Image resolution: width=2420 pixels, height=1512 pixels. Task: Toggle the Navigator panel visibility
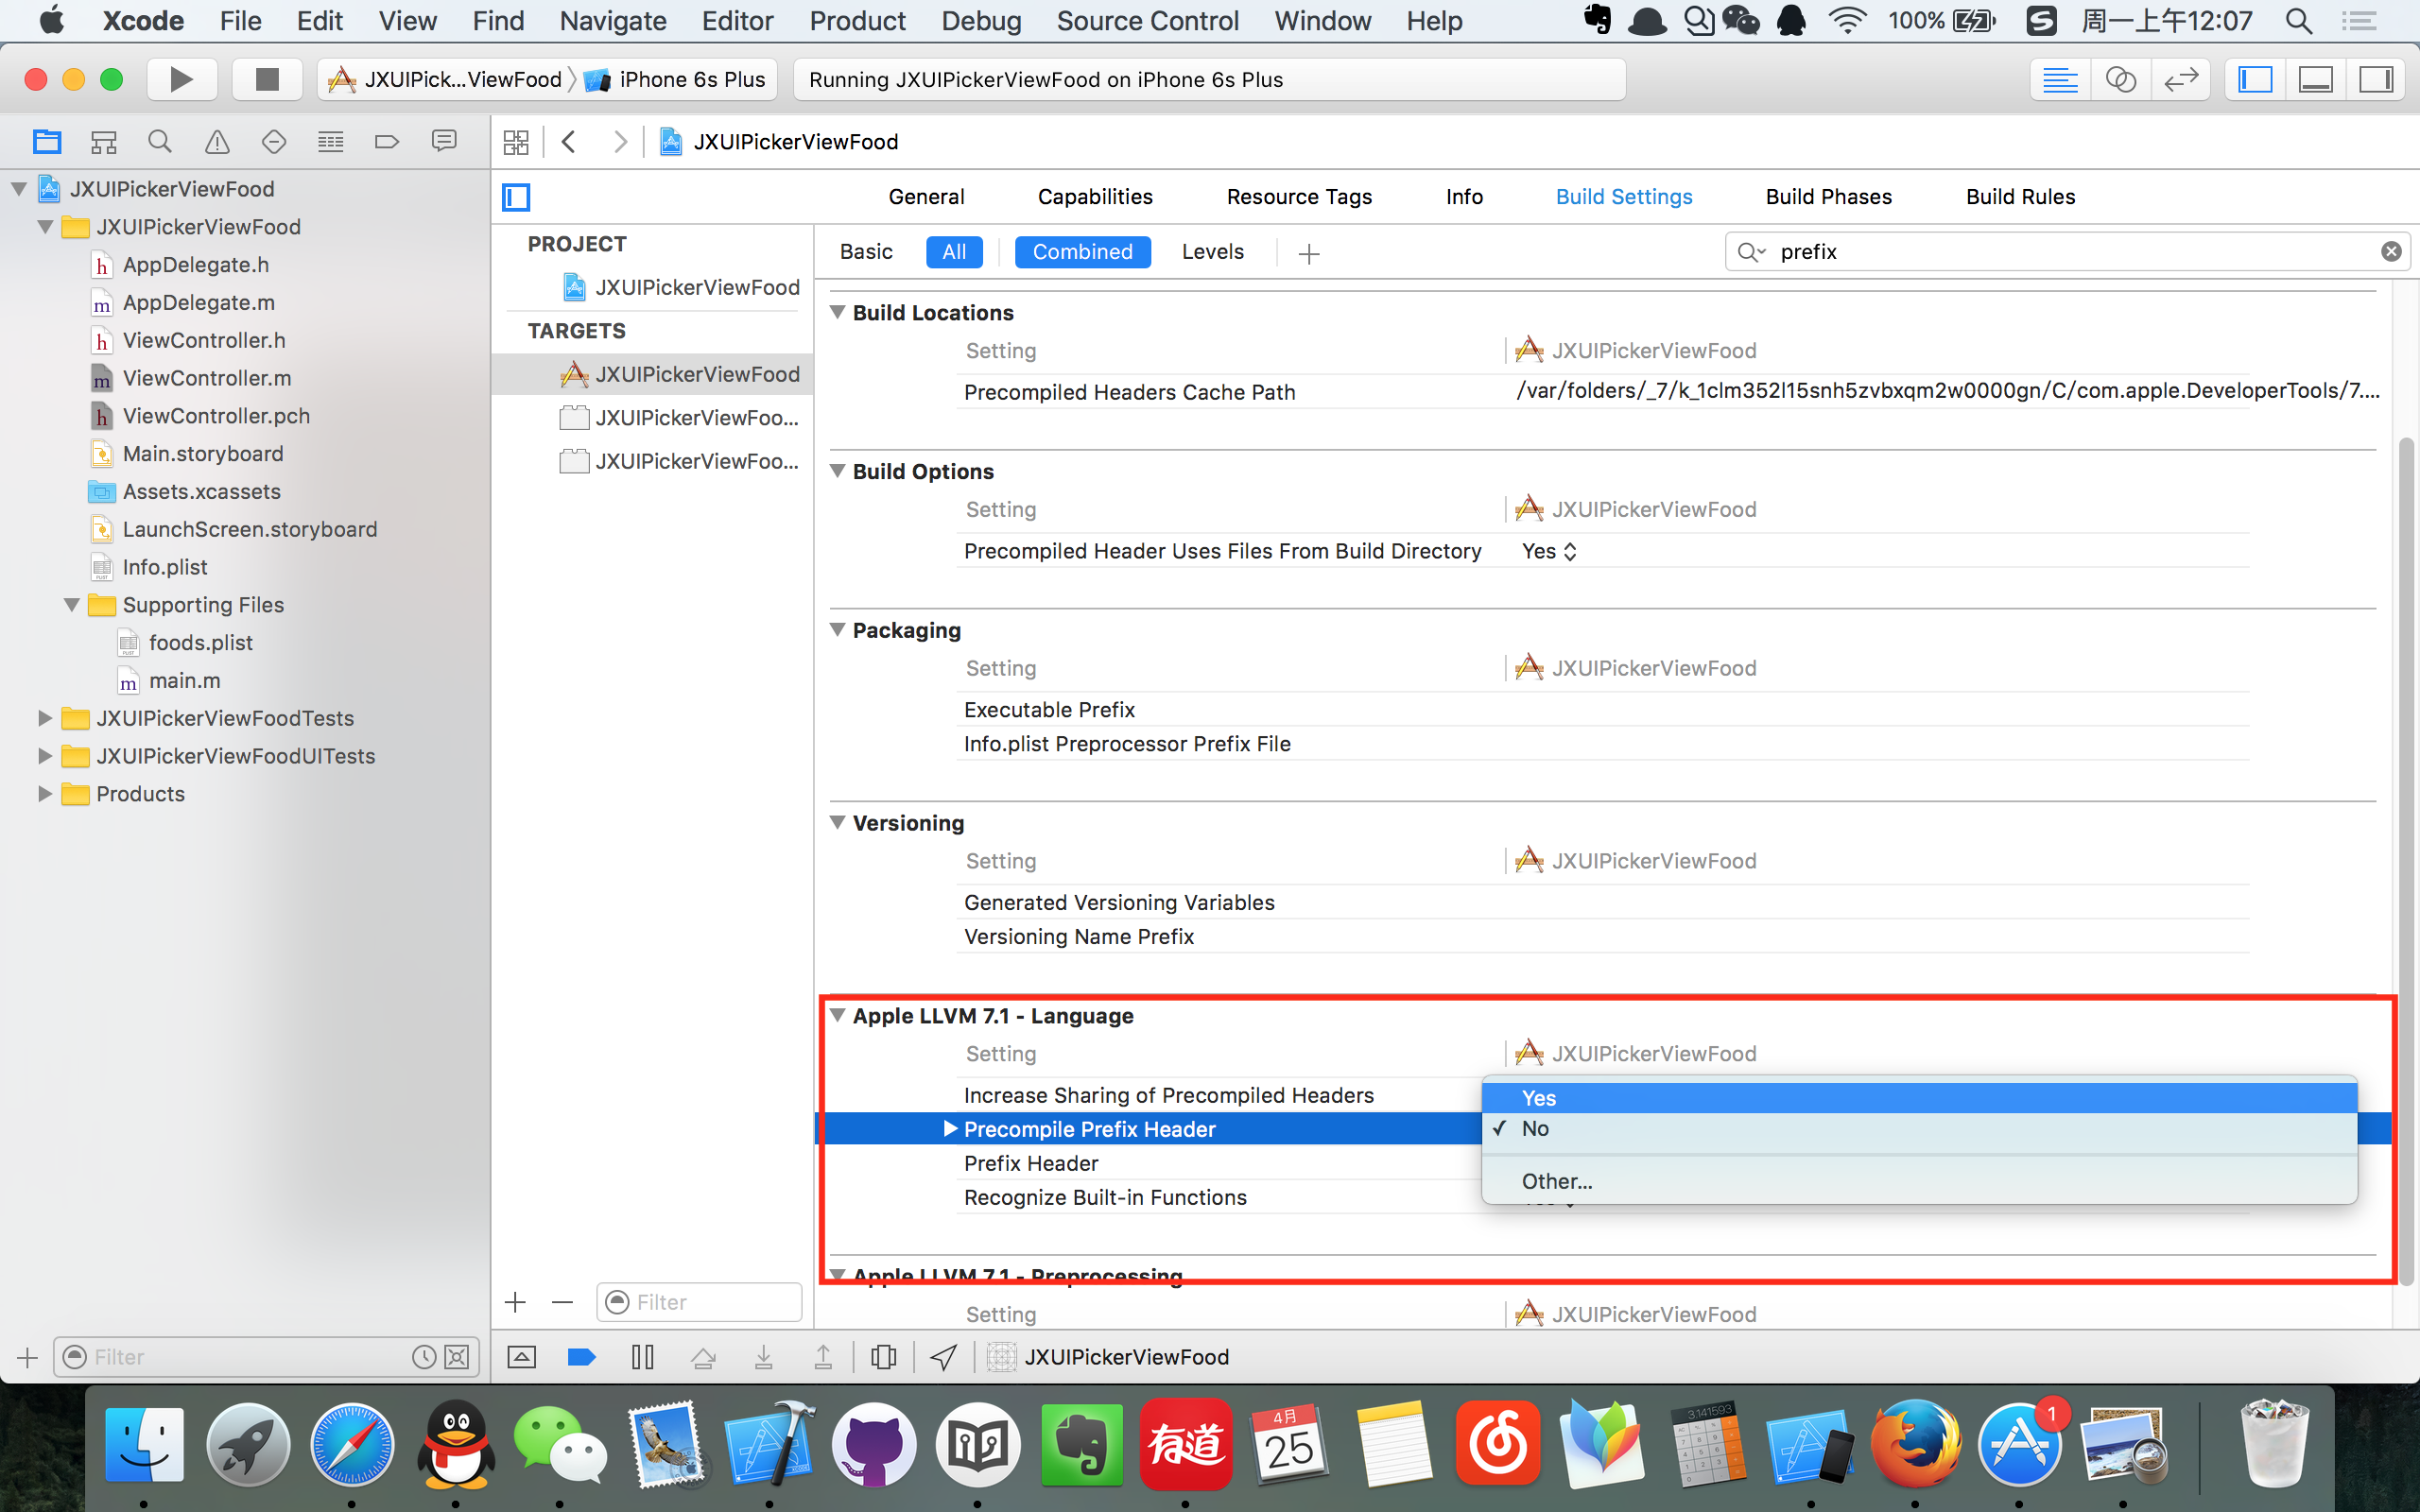point(2255,79)
